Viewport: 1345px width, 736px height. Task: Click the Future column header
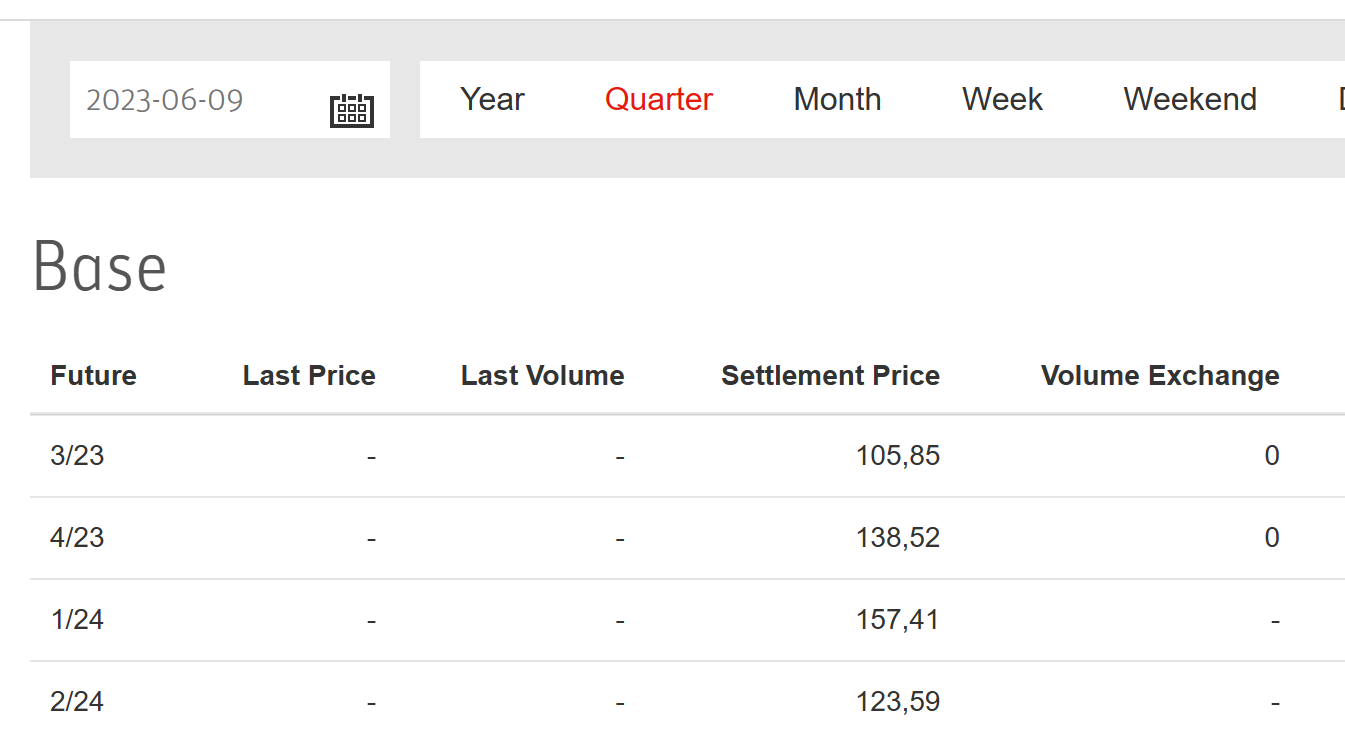(93, 376)
